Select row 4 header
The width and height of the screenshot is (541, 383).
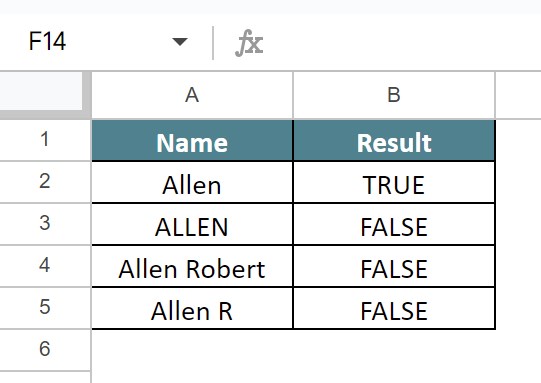click(x=45, y=266)
